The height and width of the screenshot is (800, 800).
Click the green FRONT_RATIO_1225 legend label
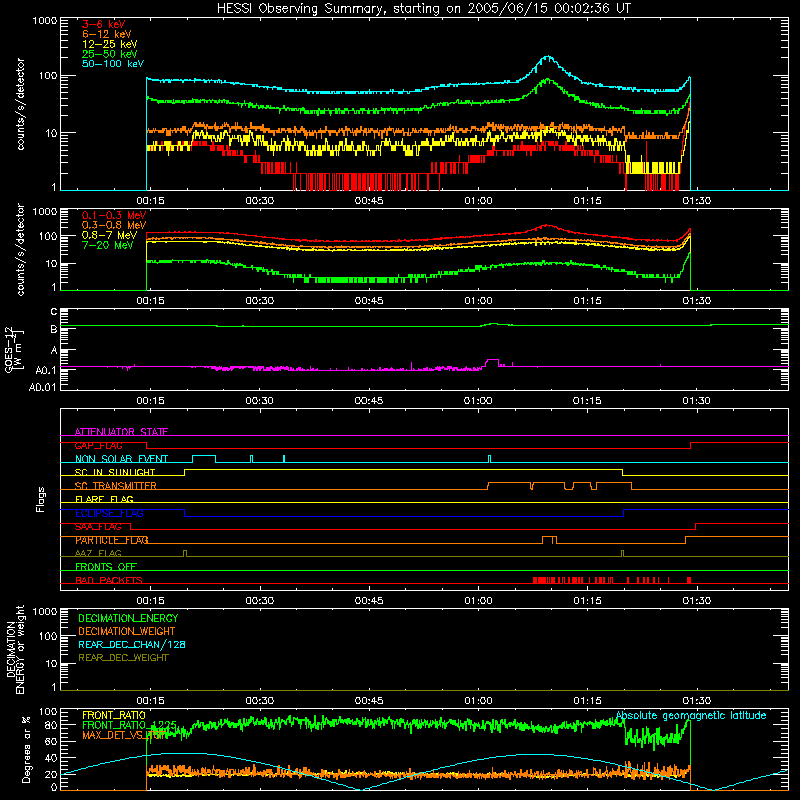point(130,725)
